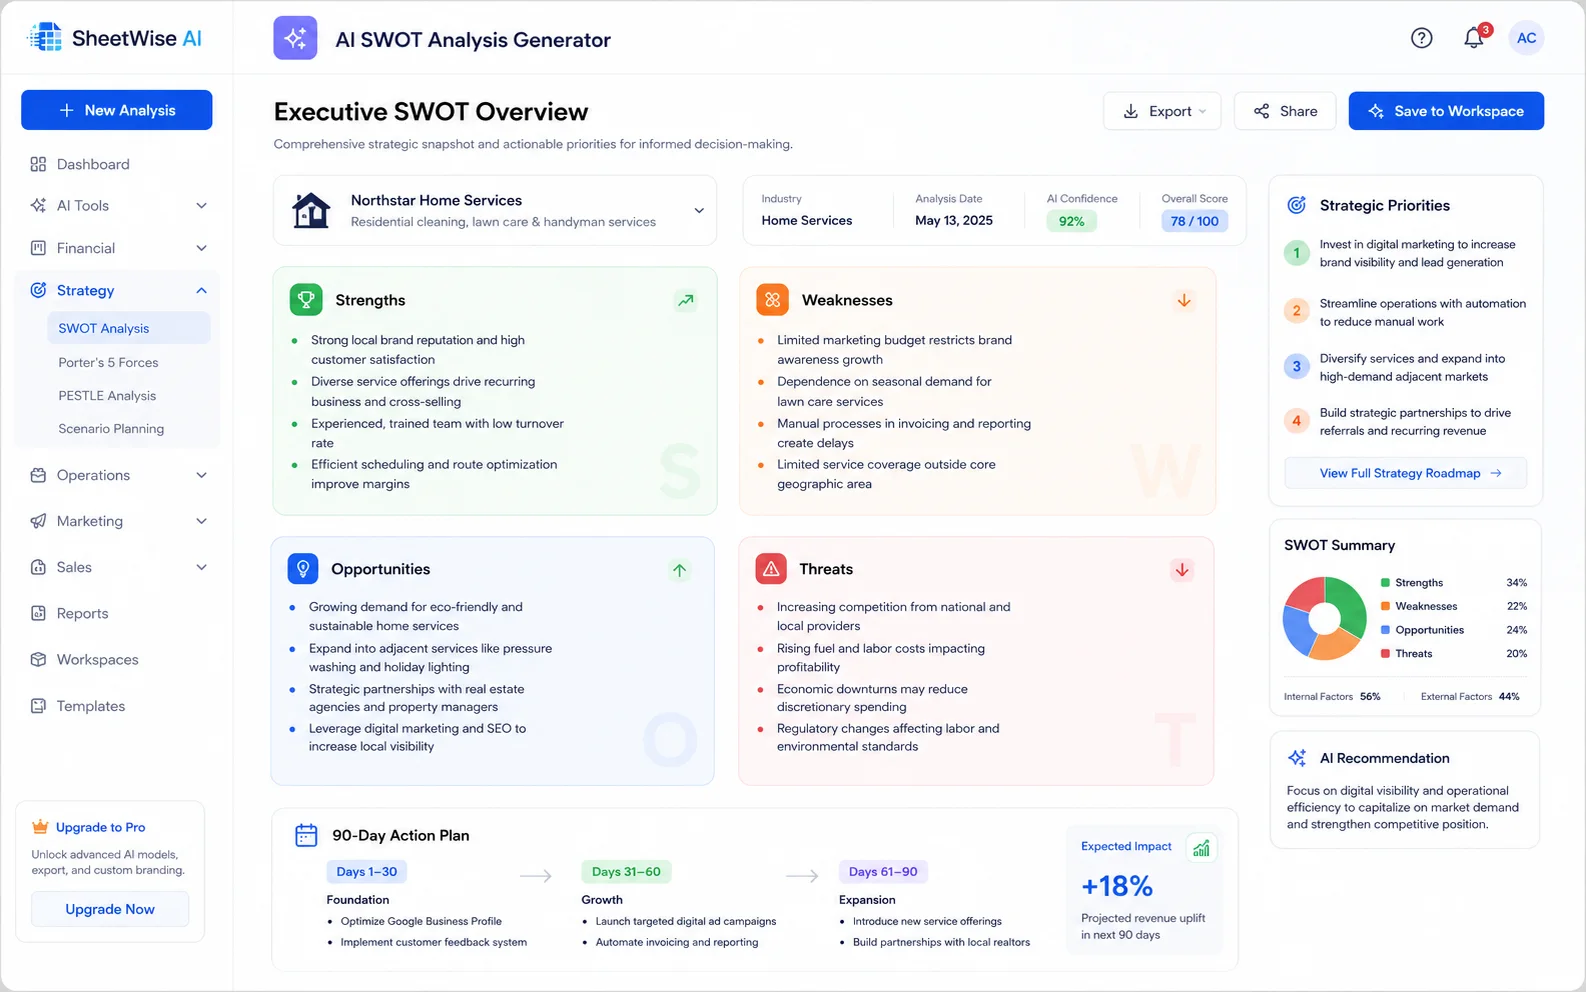
Task: Click the Opportunities lightbulb icon
Action: click(303, 568)
